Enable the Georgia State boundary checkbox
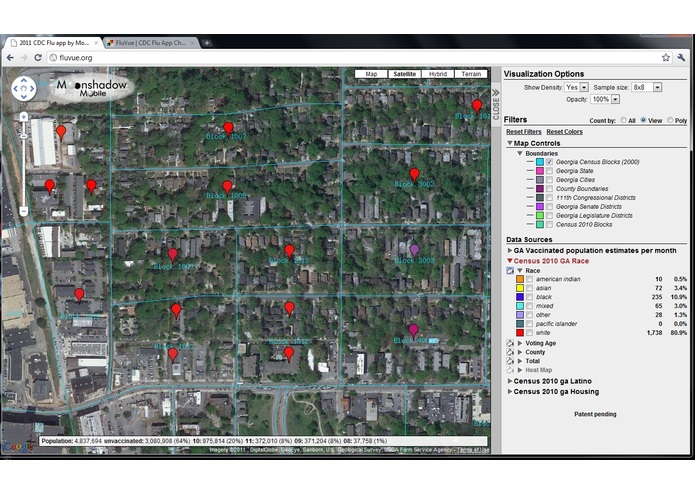This screenshot has width=695, height=494. point(549,171)
